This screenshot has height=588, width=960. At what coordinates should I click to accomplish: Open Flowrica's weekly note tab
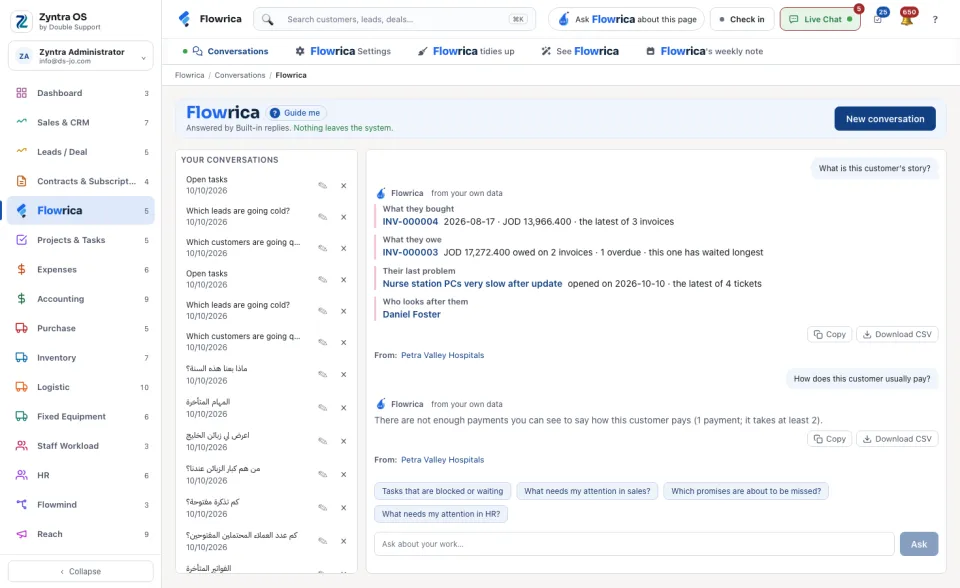click(x=705, y=51)
